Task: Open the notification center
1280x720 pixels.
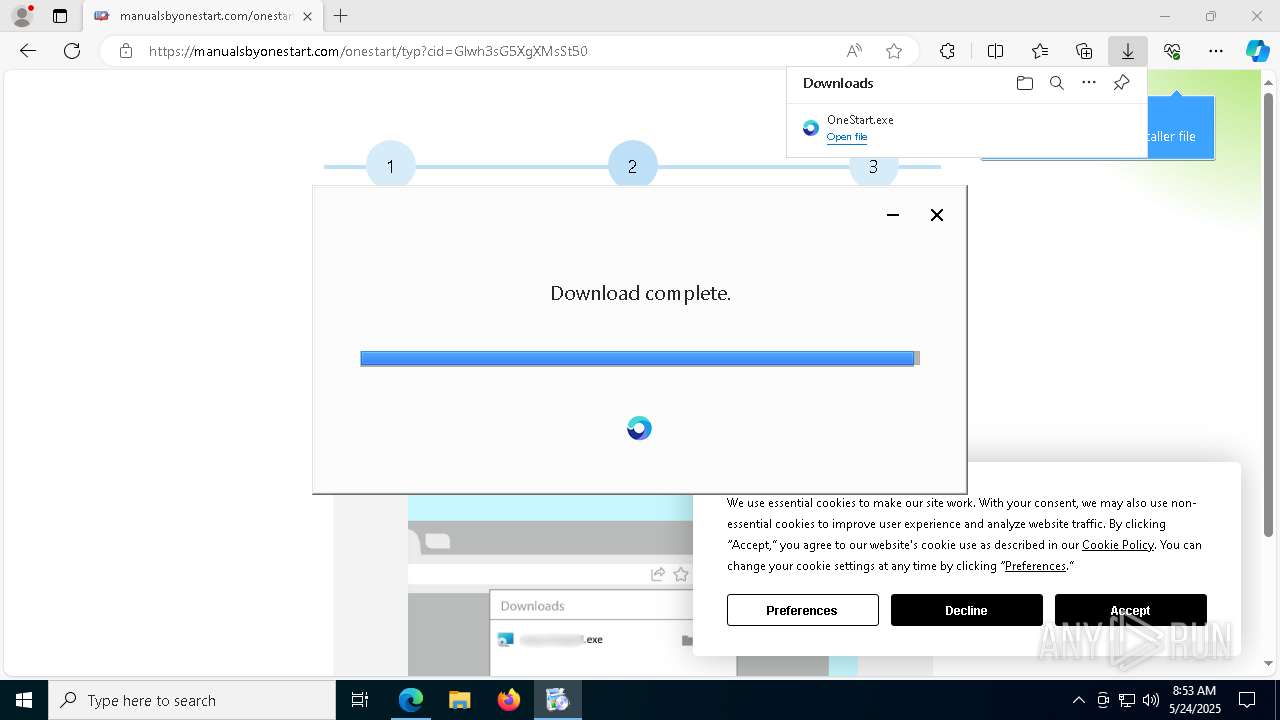Action: coord(1248,700)
